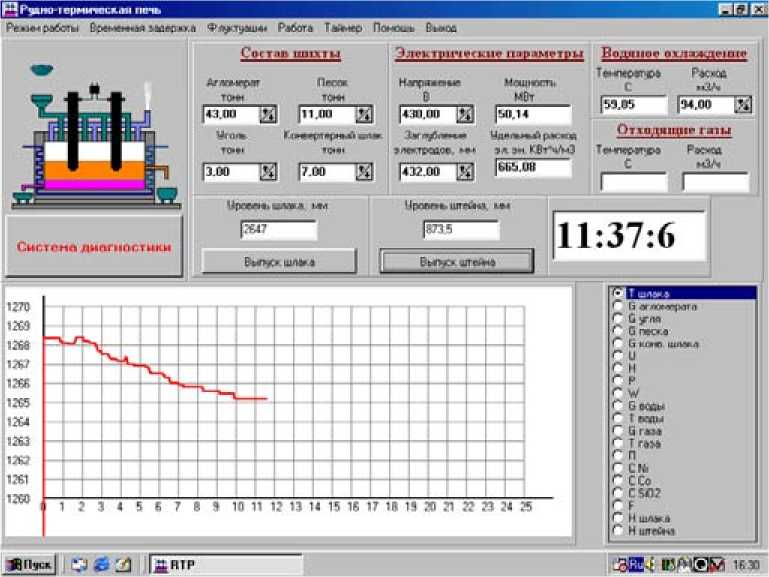Click the Пуск start button

(x=28, y=564)
